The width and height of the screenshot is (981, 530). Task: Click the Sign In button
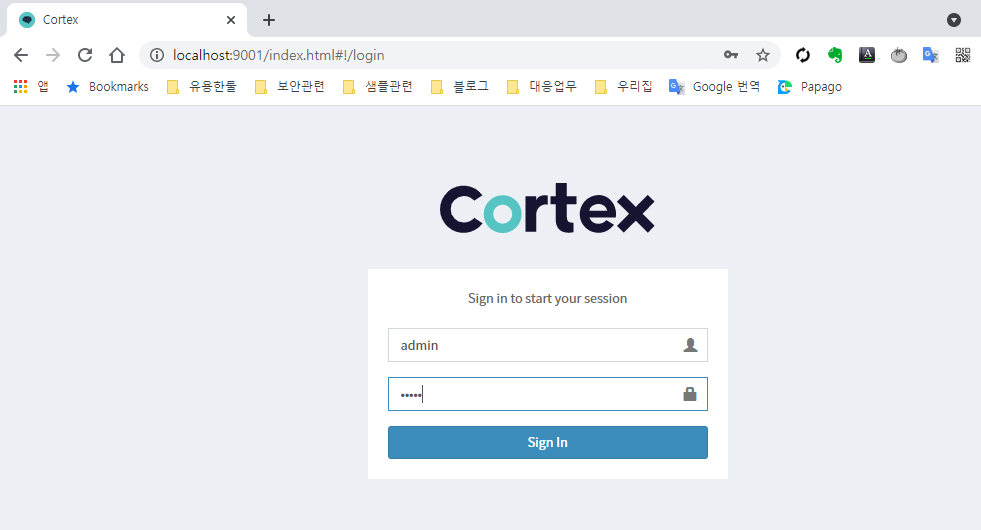[547, 442]
